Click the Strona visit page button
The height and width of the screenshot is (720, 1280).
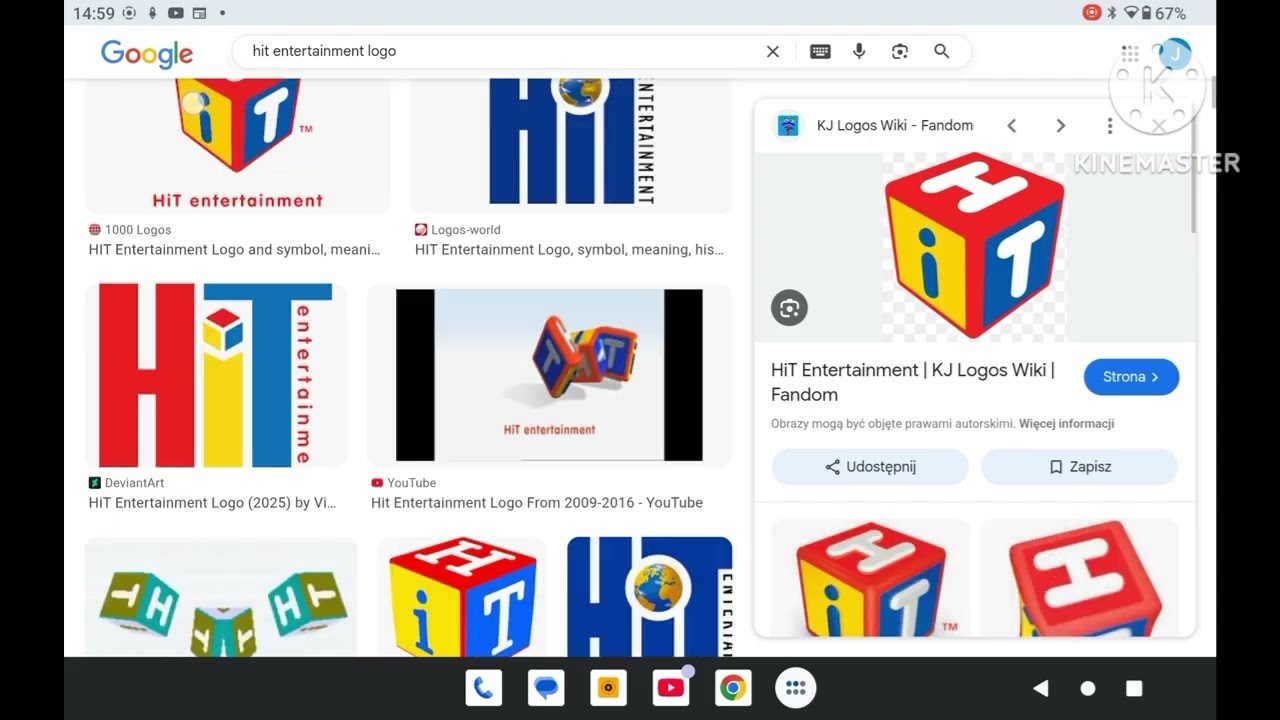1131,377
